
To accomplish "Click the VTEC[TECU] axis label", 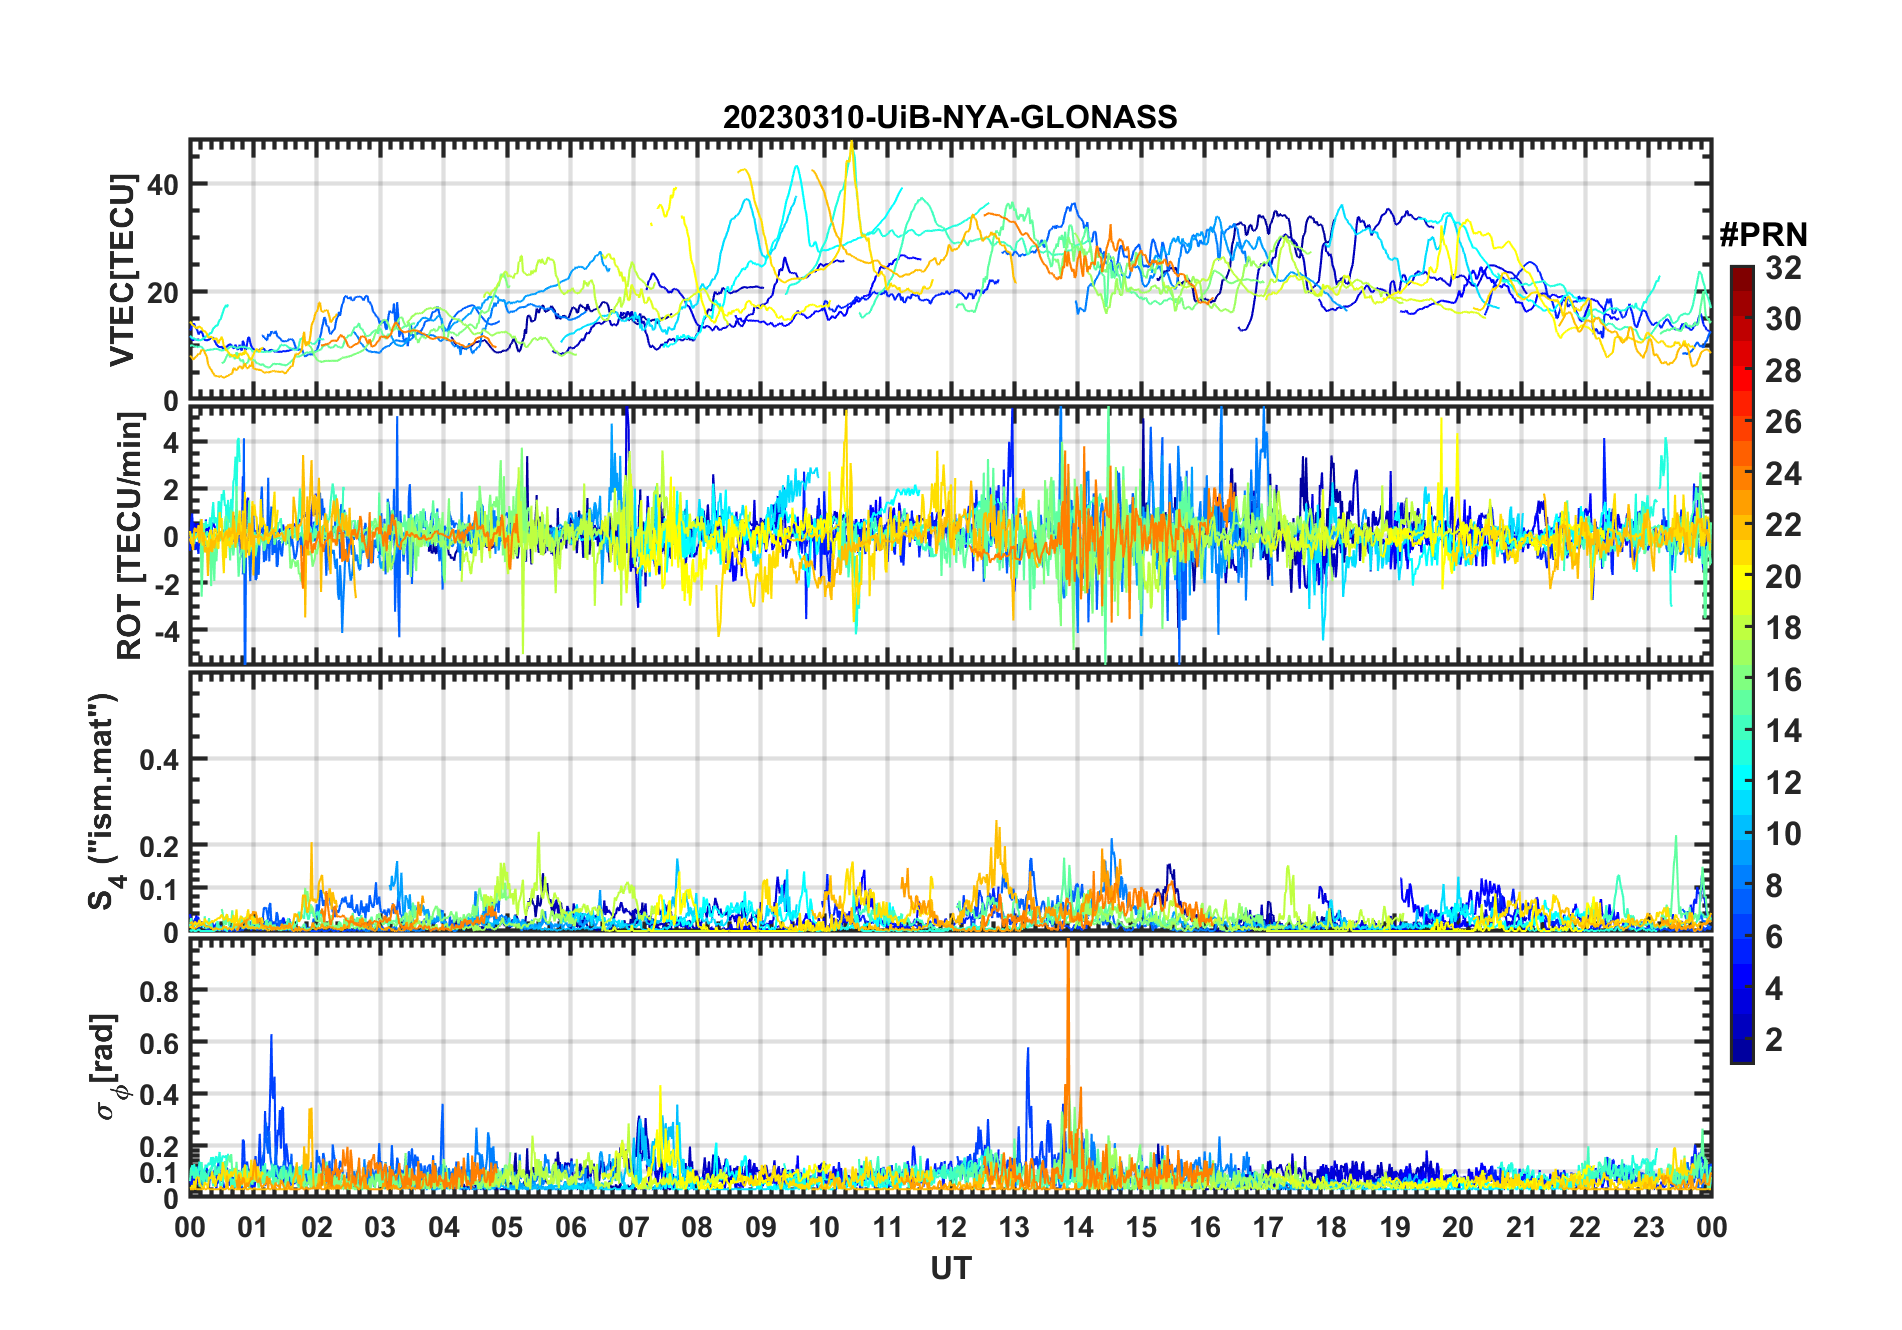I will click(x=122, y=270).
